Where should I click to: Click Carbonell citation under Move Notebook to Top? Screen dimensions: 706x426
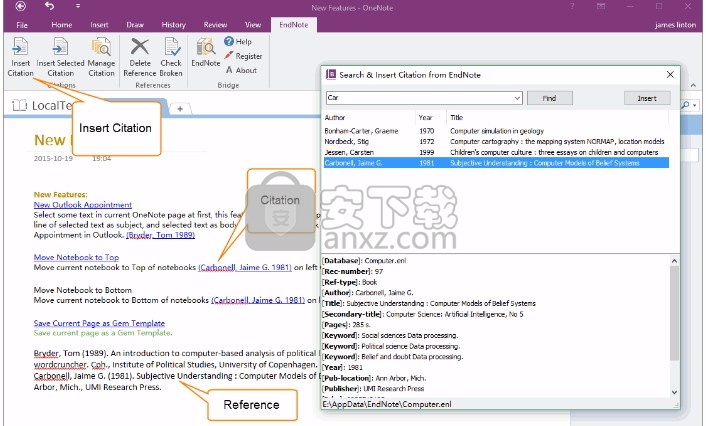[245, 267]
